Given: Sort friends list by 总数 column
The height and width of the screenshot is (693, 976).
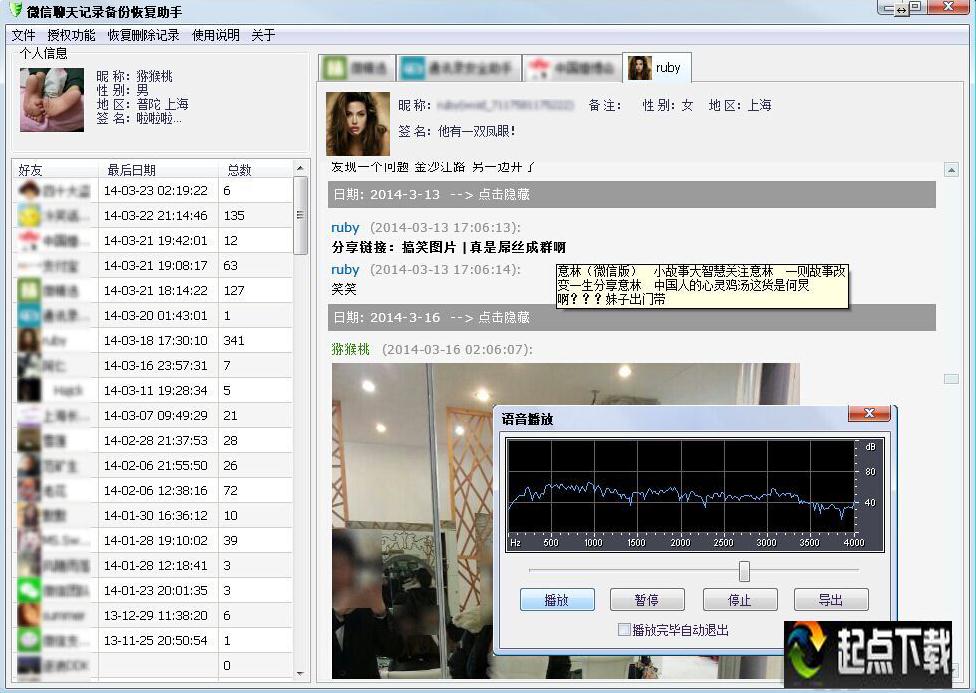Looking at the screenshot, I should 255,169.
